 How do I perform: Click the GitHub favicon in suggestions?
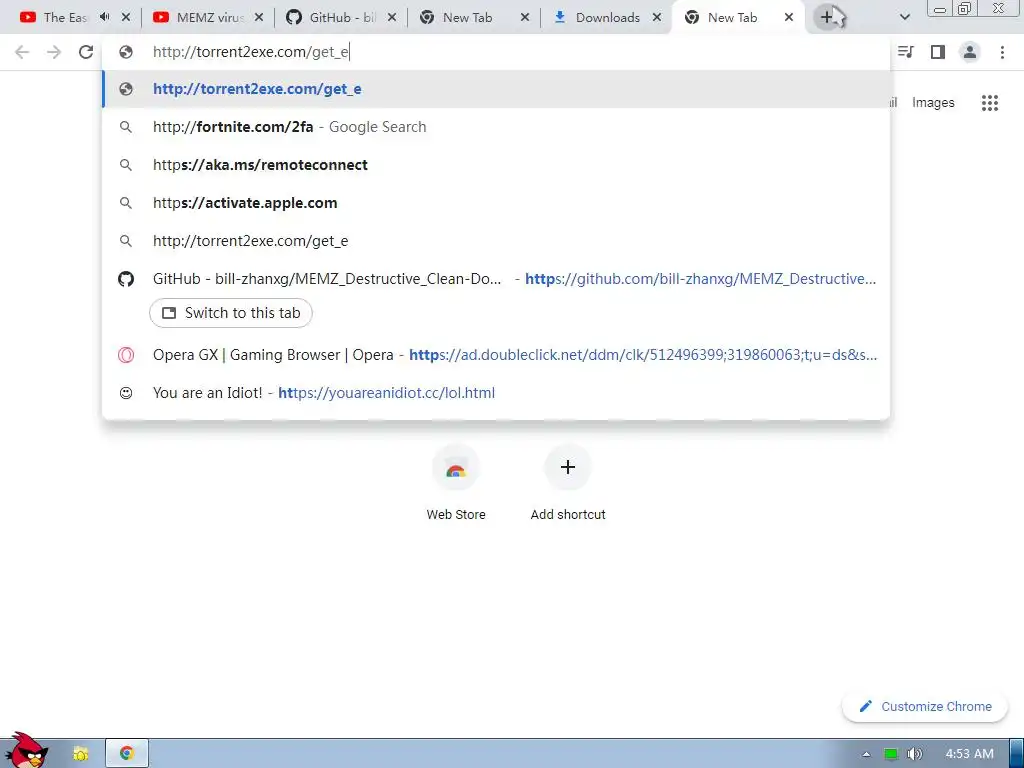pos(126,279)
